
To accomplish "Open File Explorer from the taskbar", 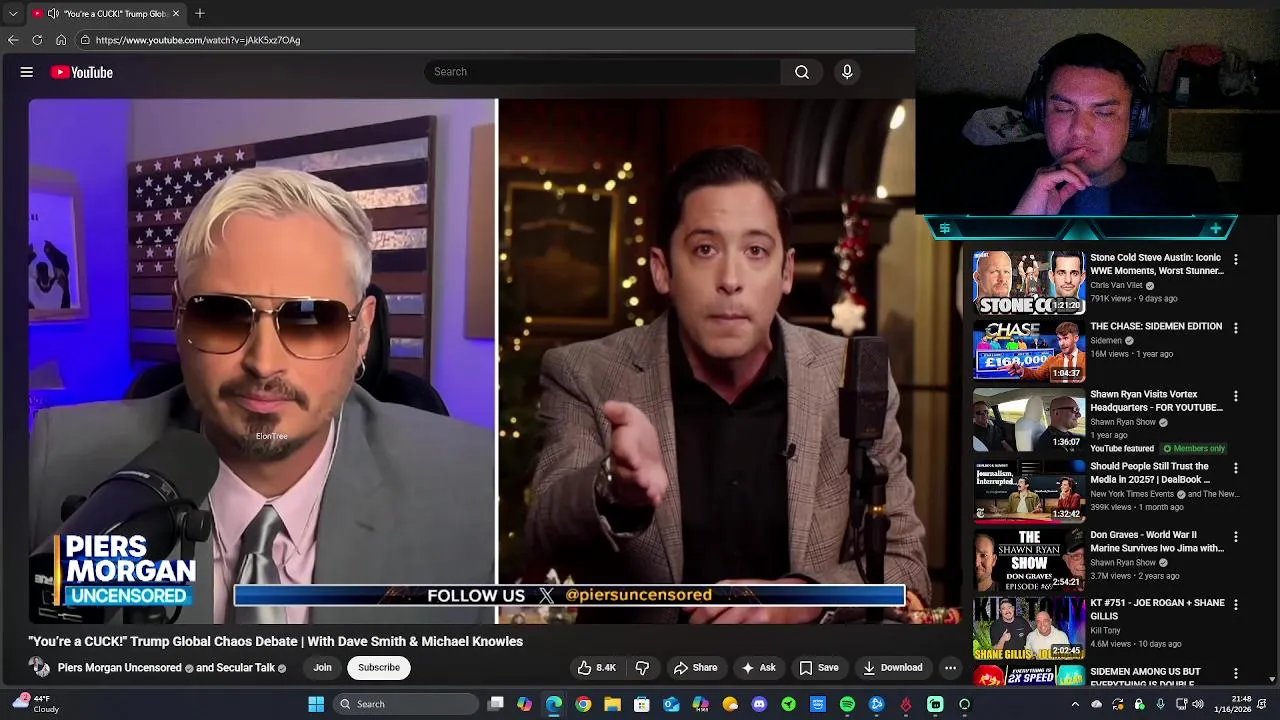I will click(x=612, y=704).
